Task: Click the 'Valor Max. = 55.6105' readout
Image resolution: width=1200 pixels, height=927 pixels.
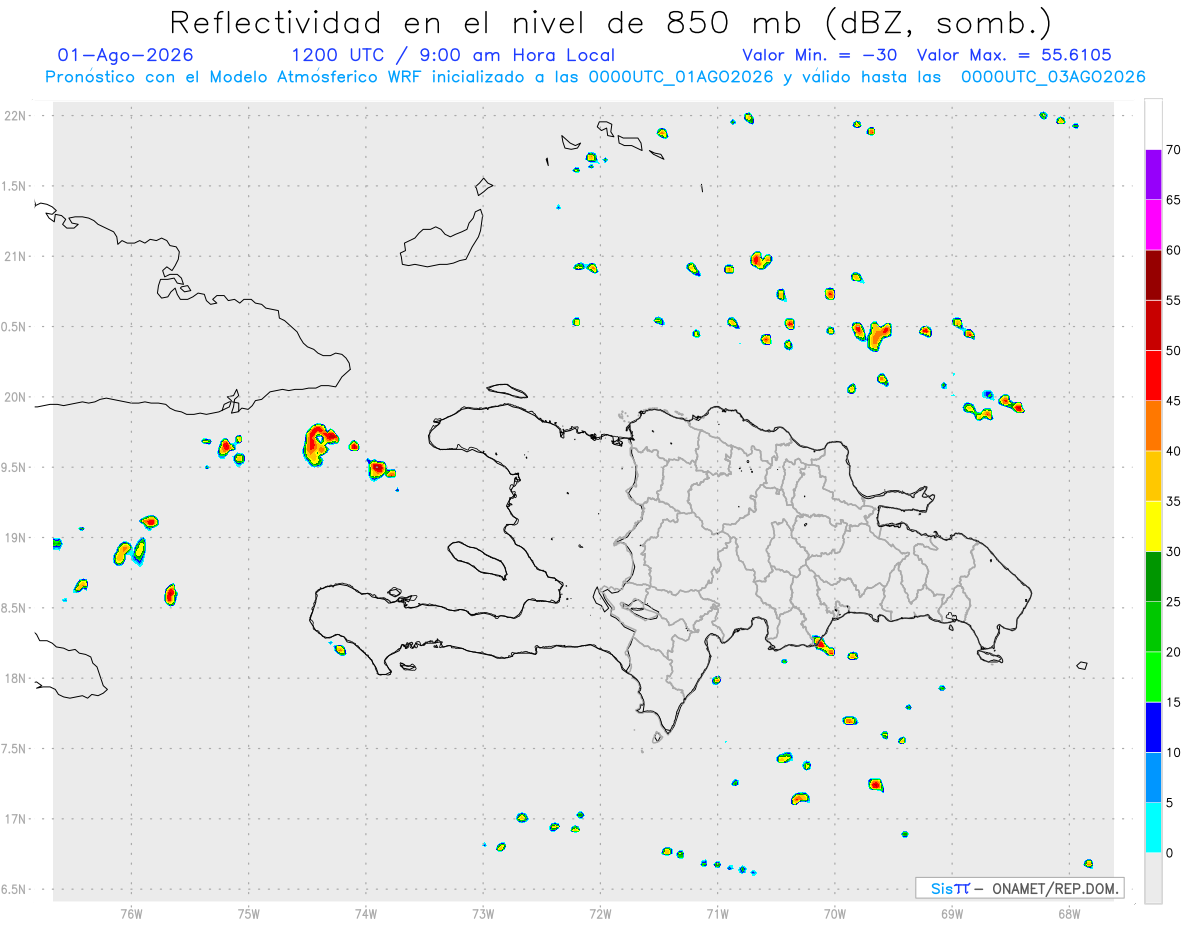Action: (x=1014, y=55)
